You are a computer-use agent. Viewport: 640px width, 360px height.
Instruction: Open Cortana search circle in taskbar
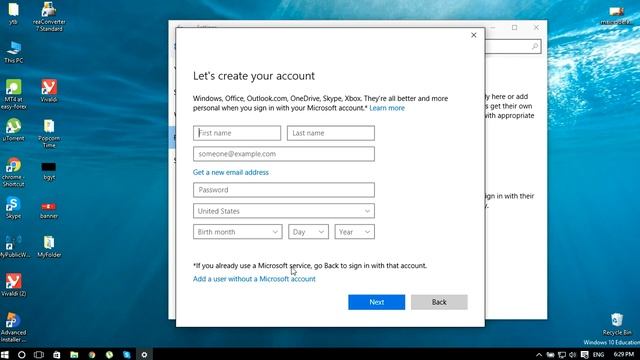tap(22, 355)
